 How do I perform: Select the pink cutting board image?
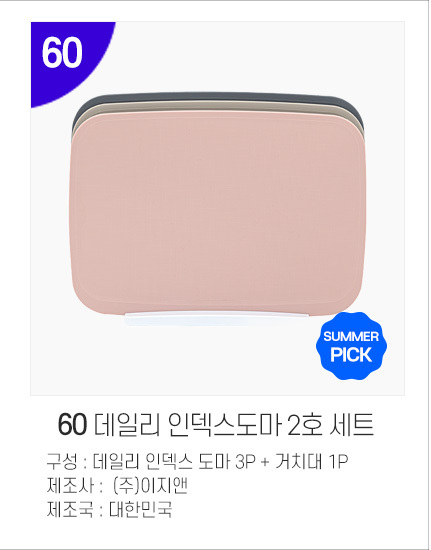tap(217, 214)
